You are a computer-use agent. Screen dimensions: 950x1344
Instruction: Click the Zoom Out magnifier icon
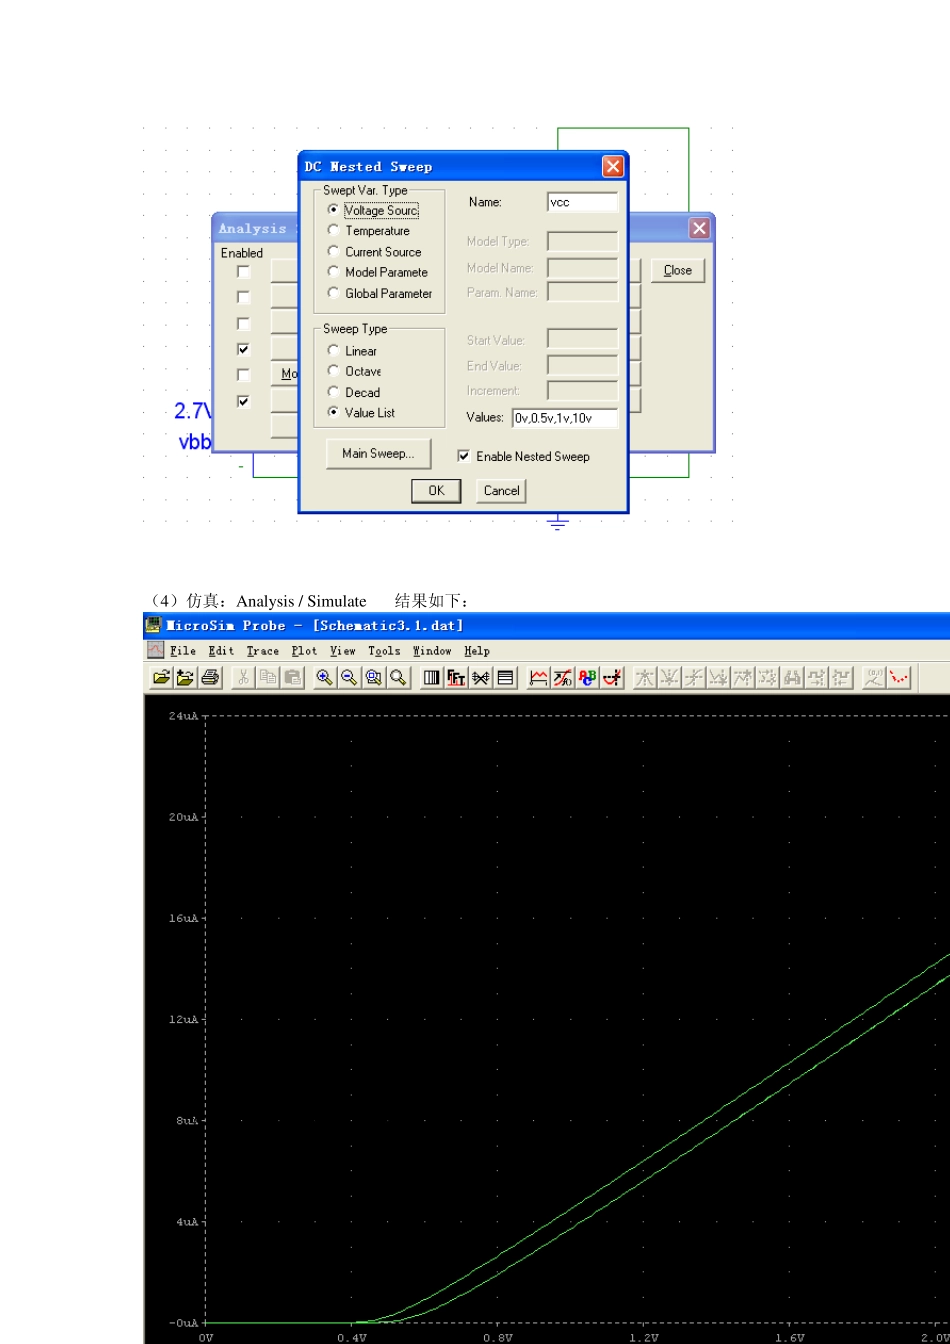(x=349, y=678)
